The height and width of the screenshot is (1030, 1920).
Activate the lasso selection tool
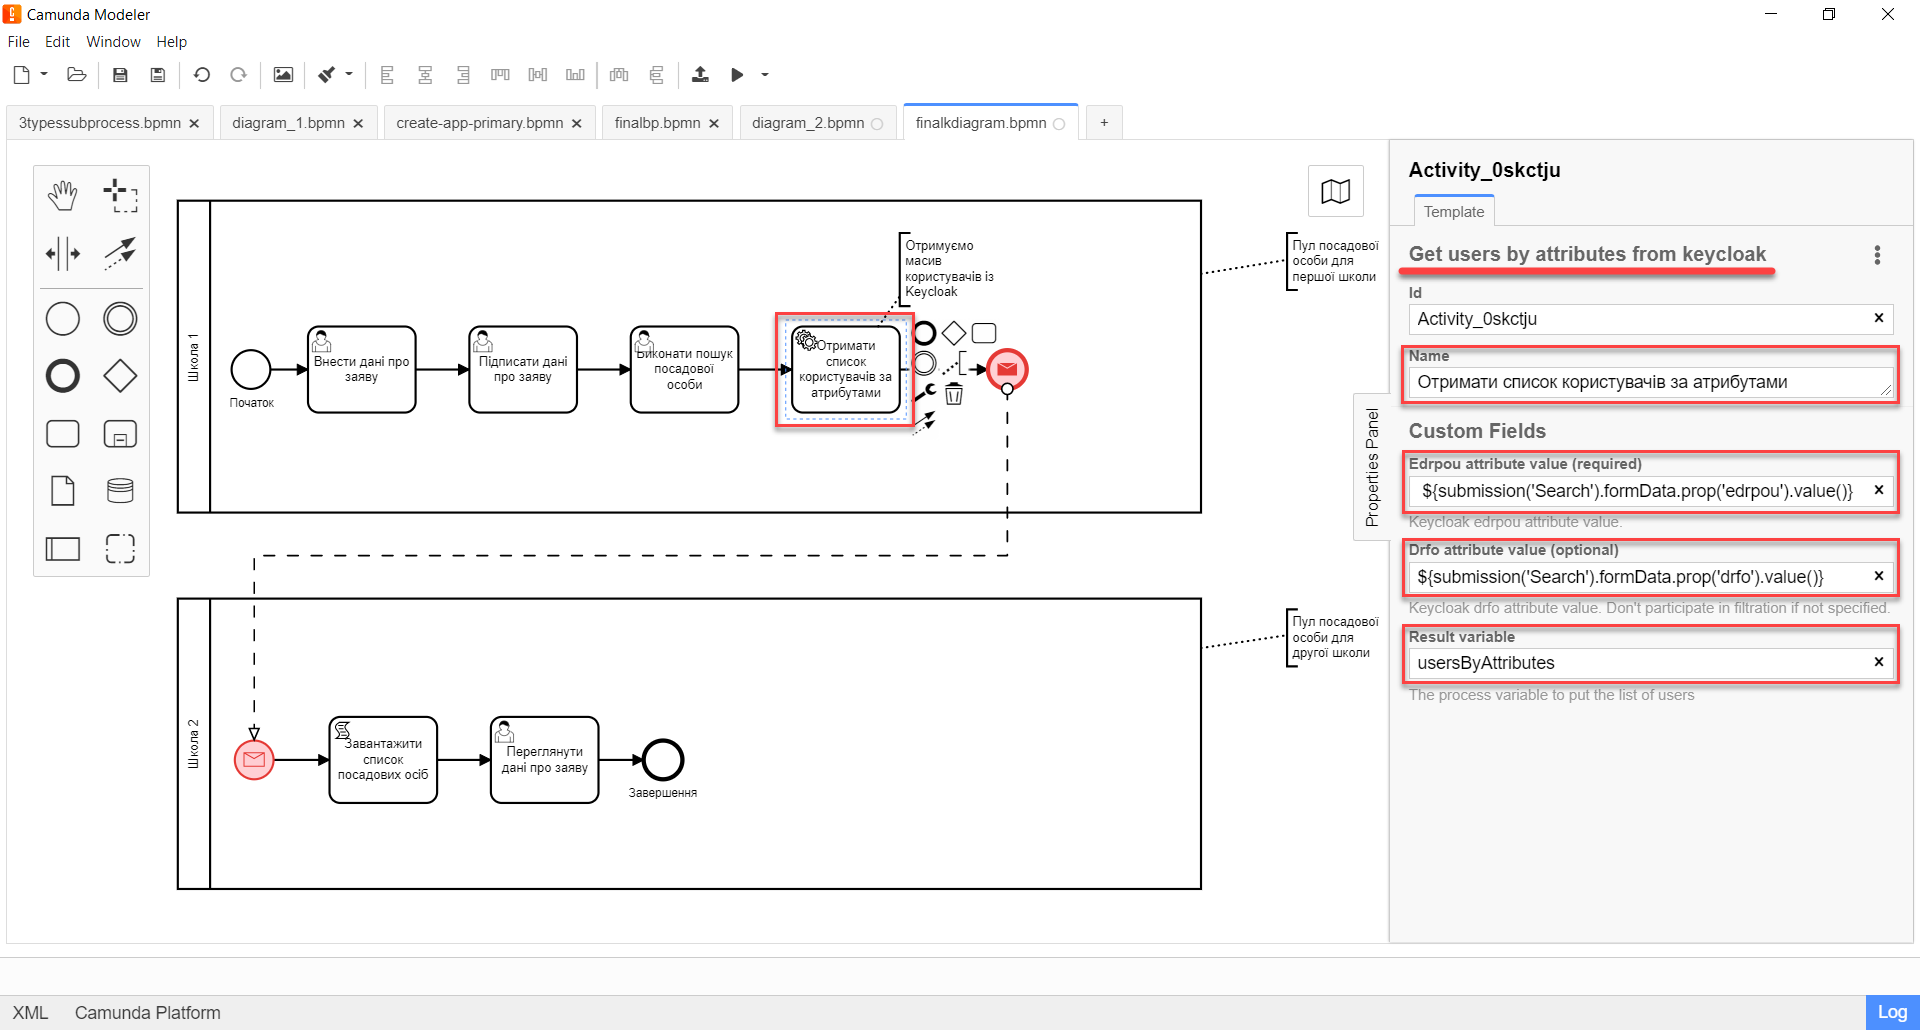pyautogui.click(x=120, y=196)
